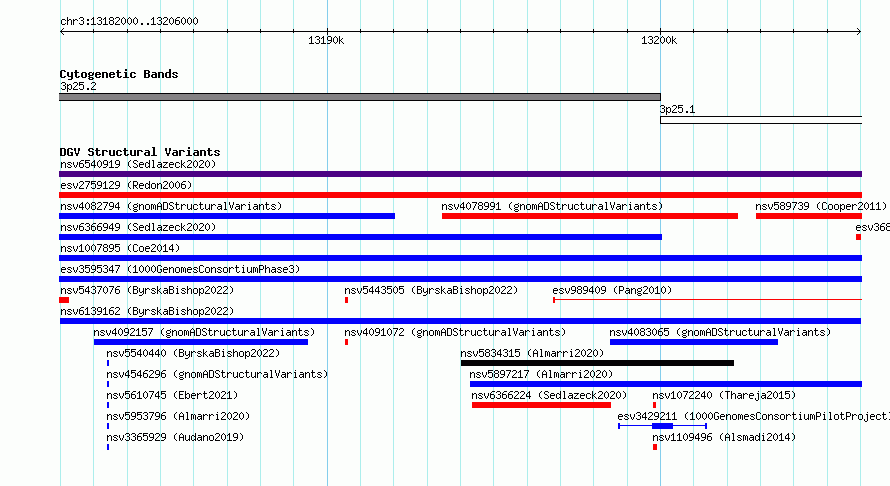Click the esv3429211 blue glyph with whiskers
This screenshot has height=486, width=890.
(x=662, y=426)
